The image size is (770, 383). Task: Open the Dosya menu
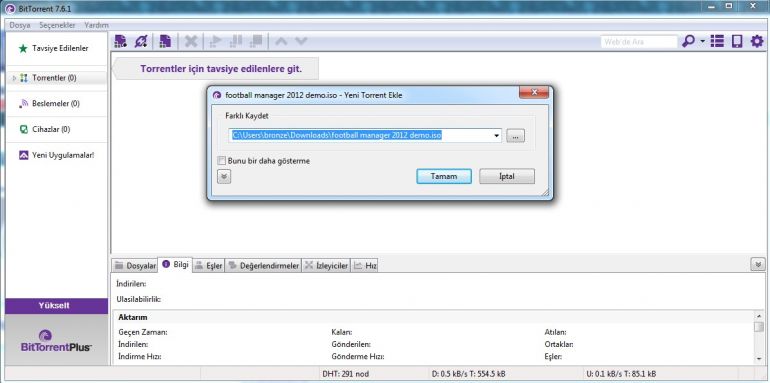(20, 25)
